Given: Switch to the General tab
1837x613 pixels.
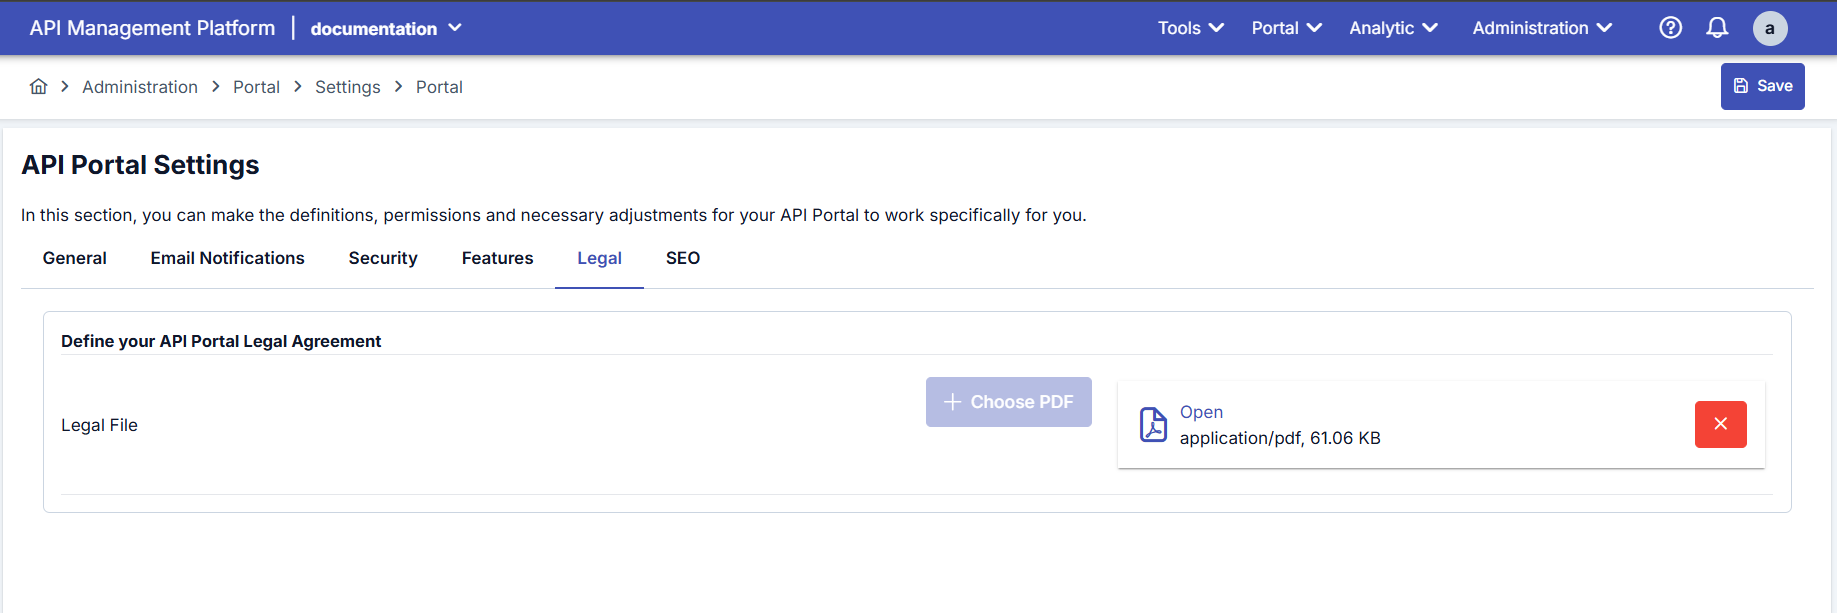Looking at the screenshot, I should coord(75,258).
